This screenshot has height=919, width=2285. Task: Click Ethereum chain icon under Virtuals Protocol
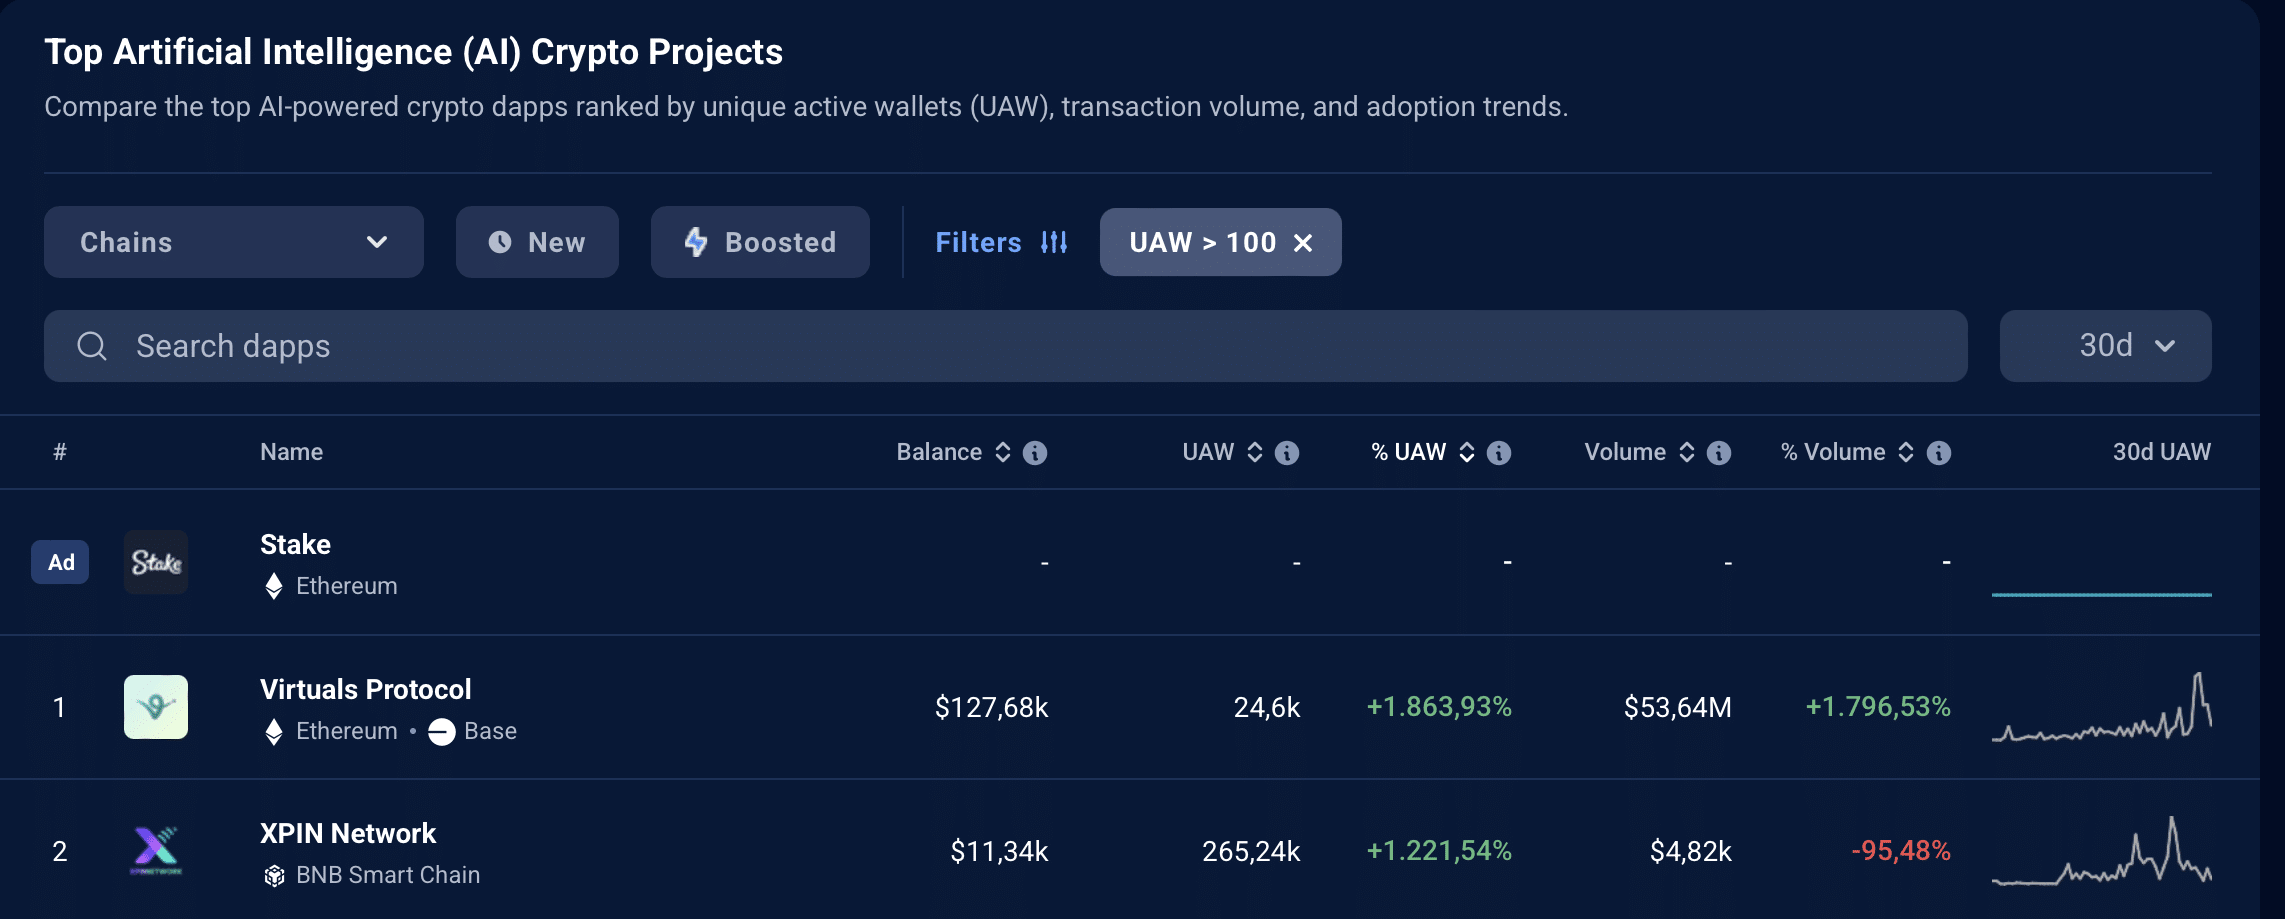[x=274, y=731]
